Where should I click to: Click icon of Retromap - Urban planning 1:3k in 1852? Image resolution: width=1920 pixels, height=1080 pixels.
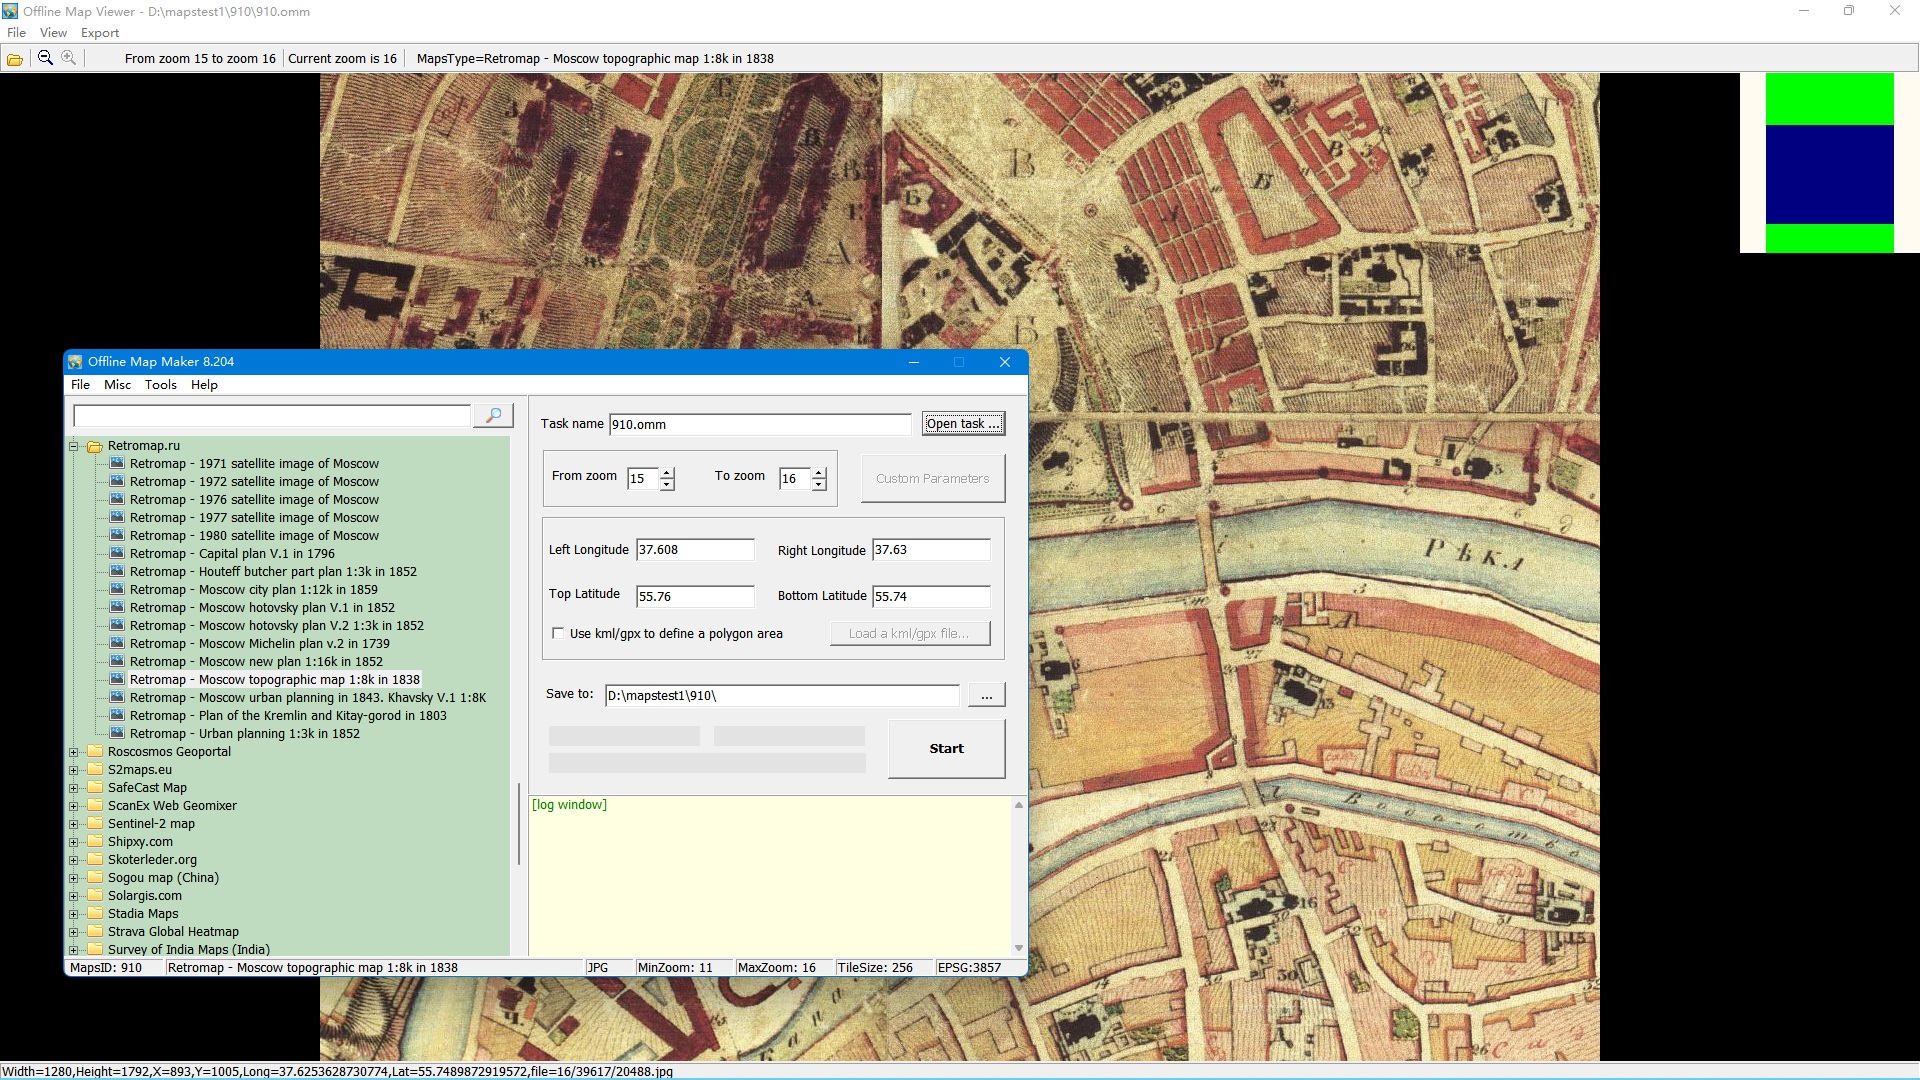tap(117, 733)
